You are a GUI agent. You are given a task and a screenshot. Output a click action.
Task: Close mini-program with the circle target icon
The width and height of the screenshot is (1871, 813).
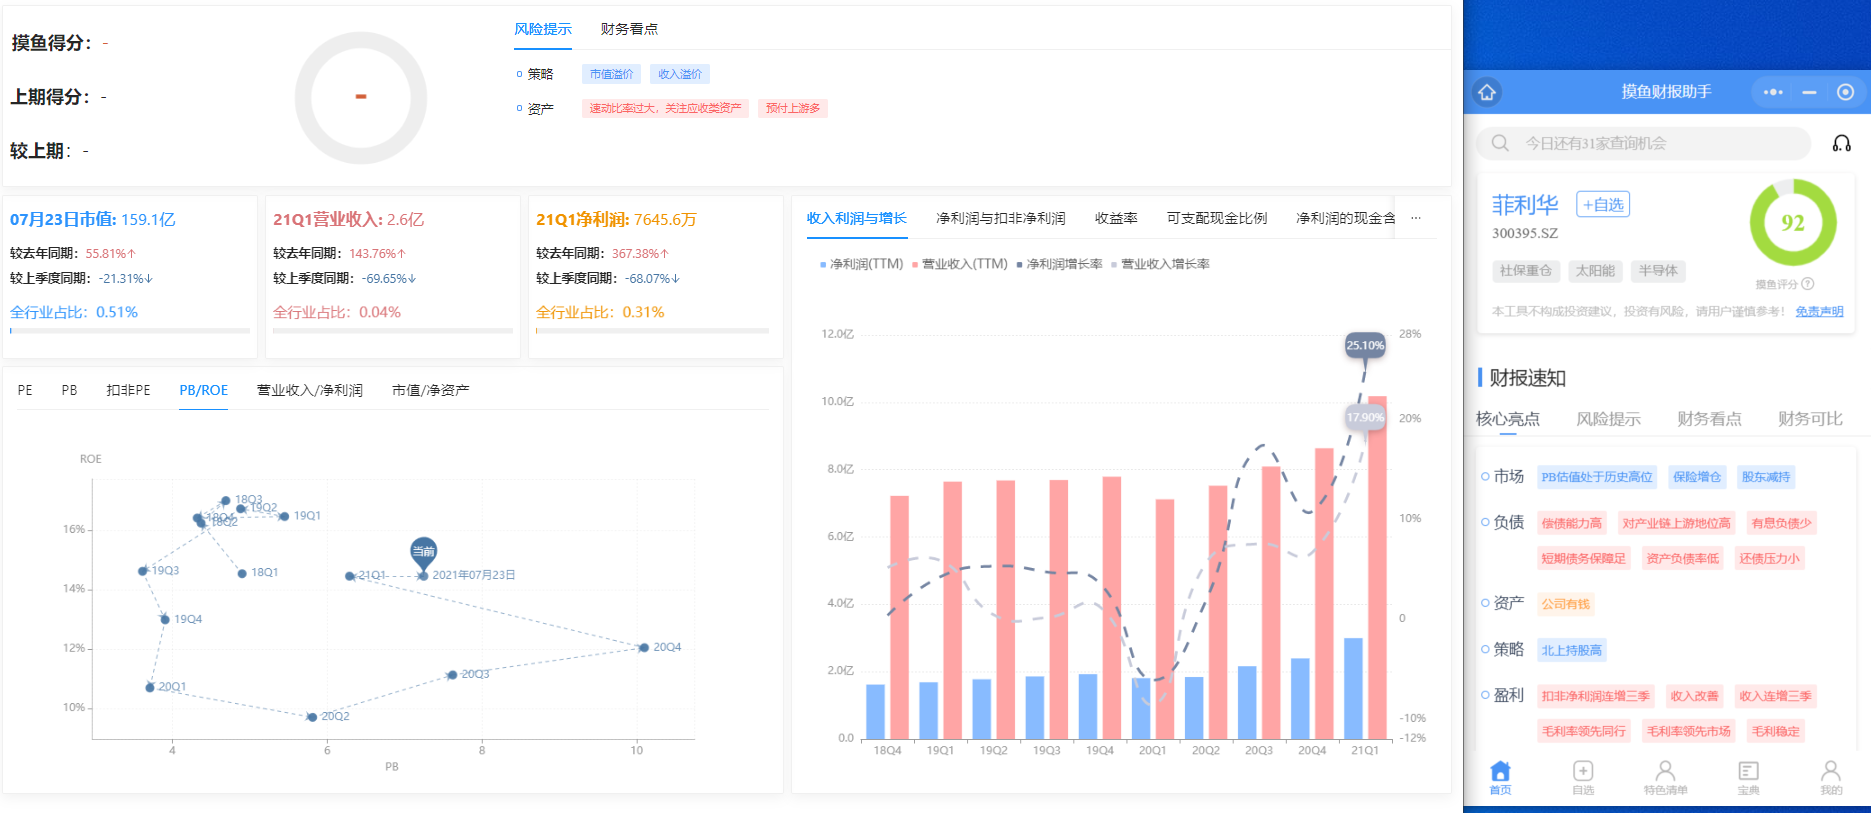click(1845, 92)
